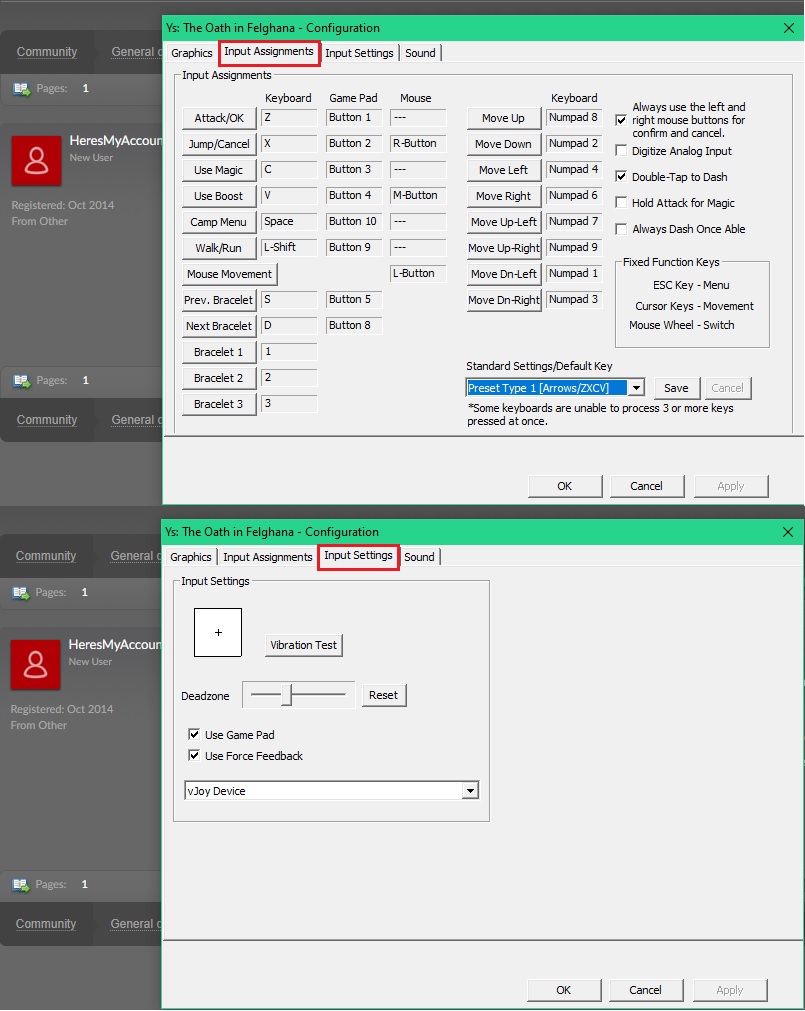Viewport: 805px width, 1011px height.
Task: Click the Move Left button
Action: [504, 170]
